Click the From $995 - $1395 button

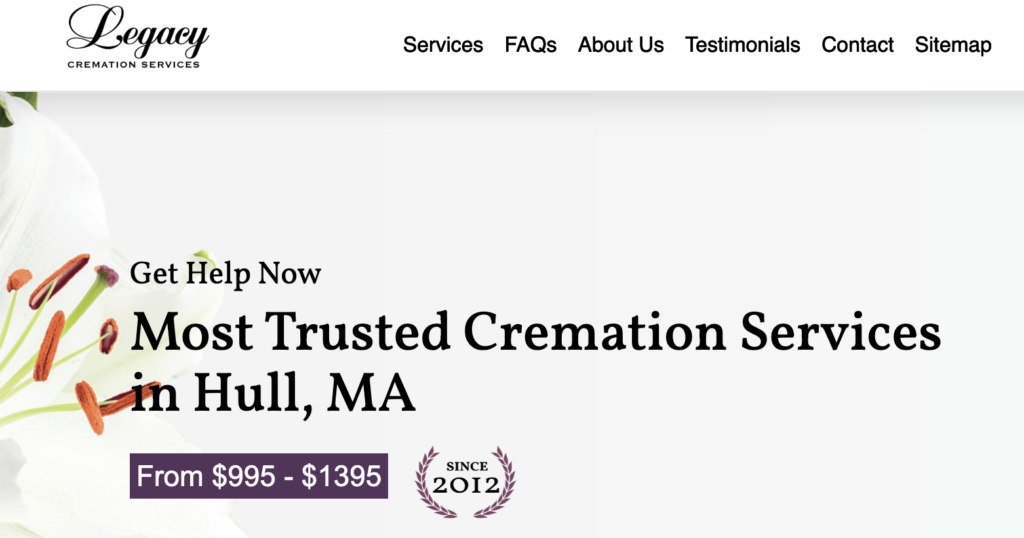(x=259, y=476)
